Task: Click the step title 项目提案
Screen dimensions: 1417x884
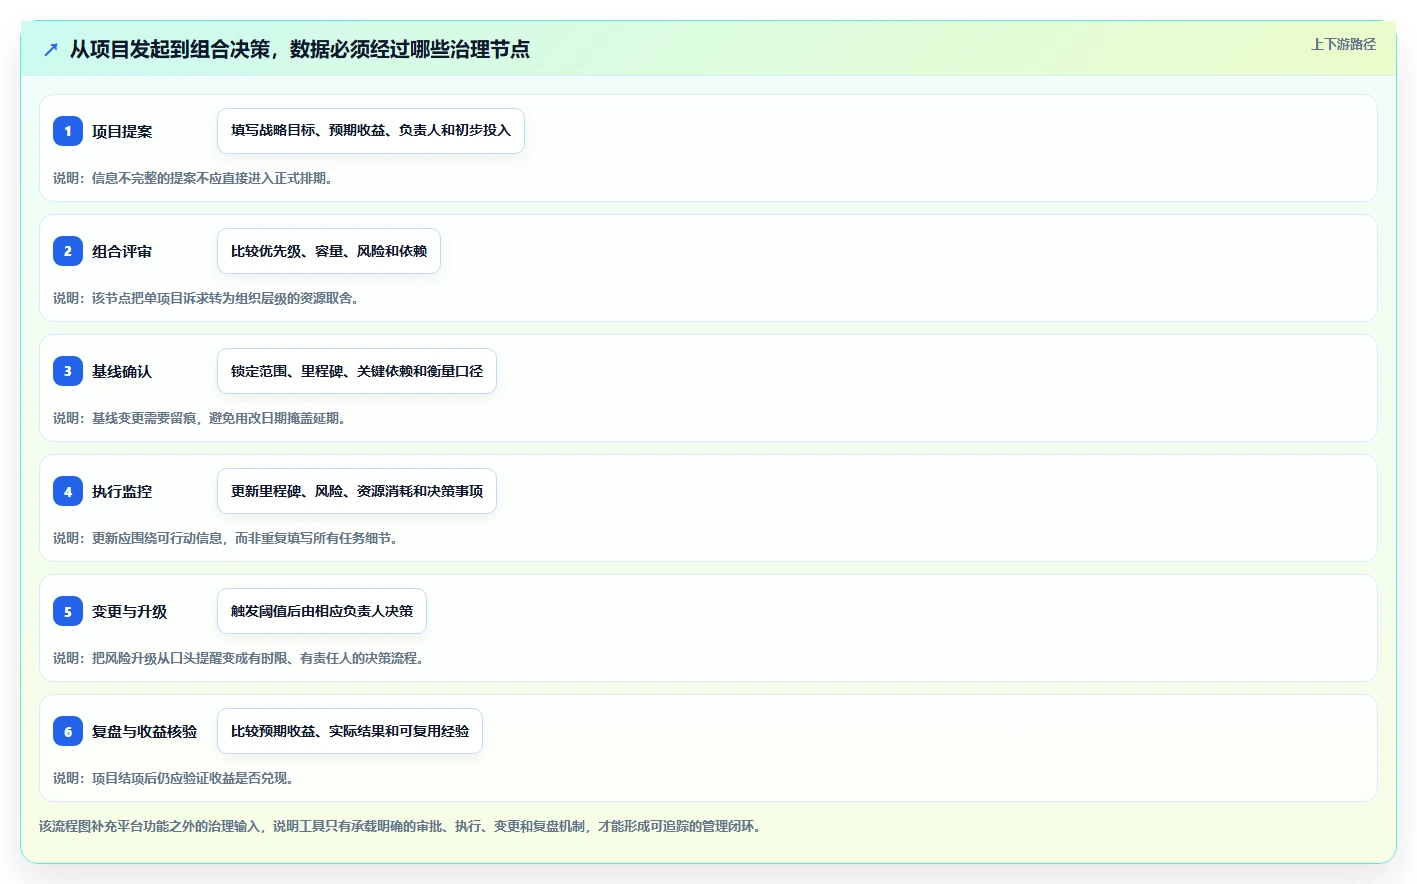Action: 122,131
